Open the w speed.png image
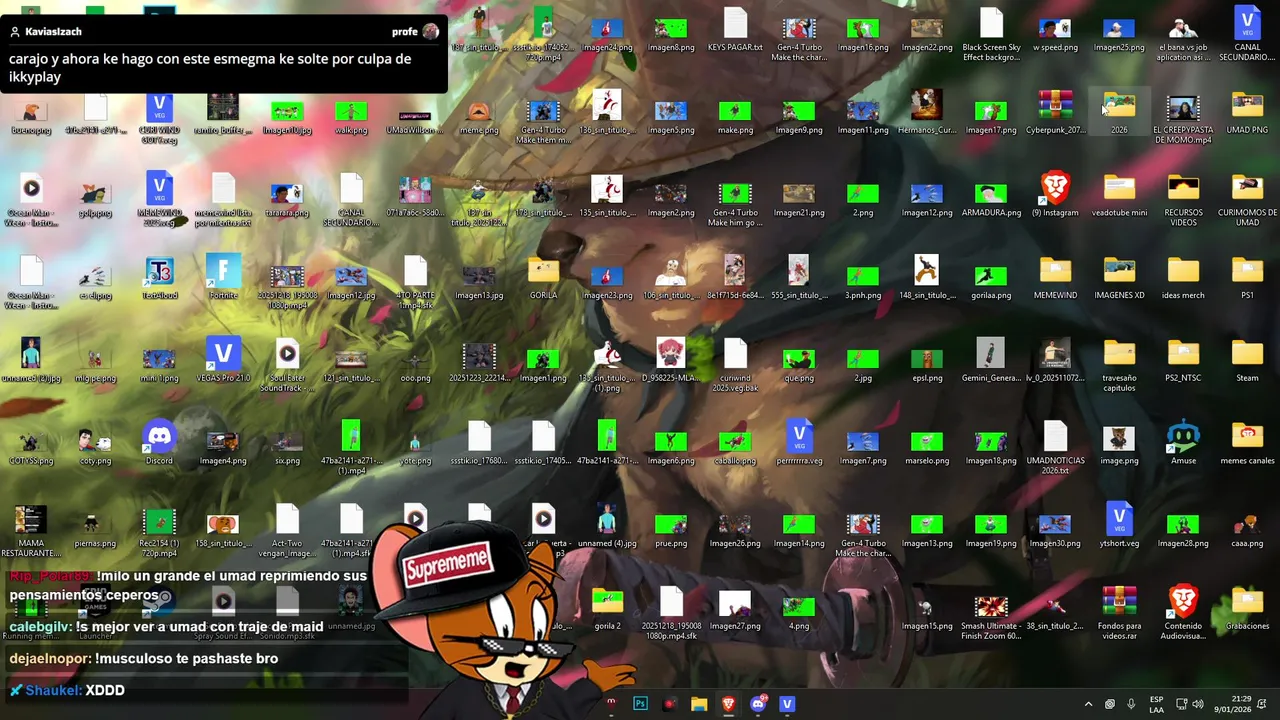 click(1055, 29)
